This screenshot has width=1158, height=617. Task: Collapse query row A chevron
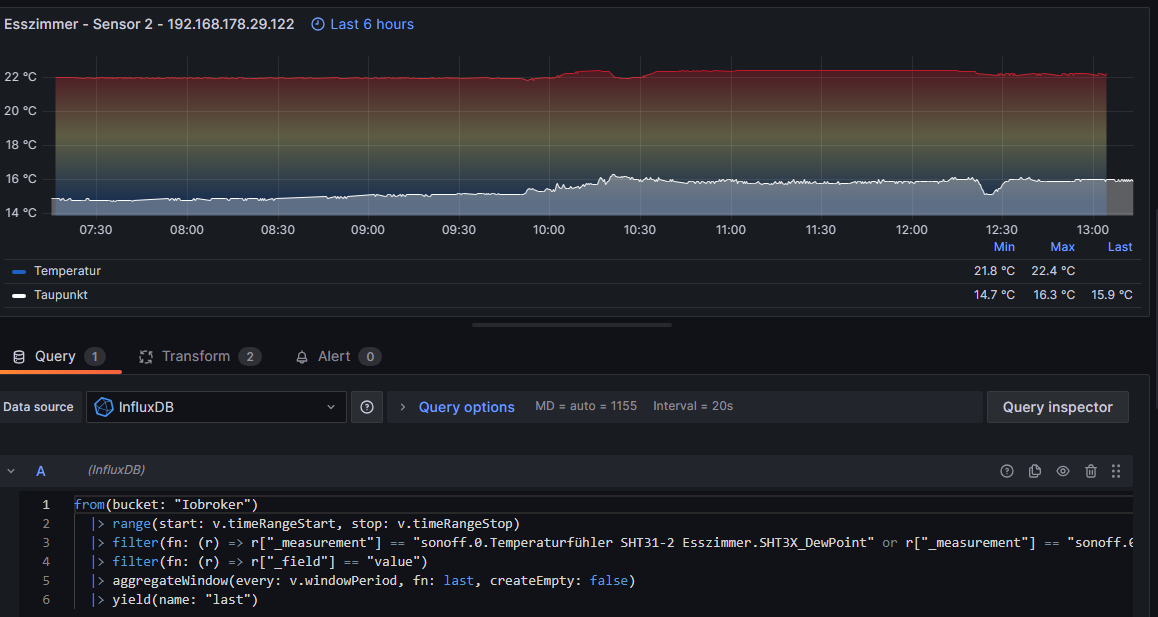[12, 471]
